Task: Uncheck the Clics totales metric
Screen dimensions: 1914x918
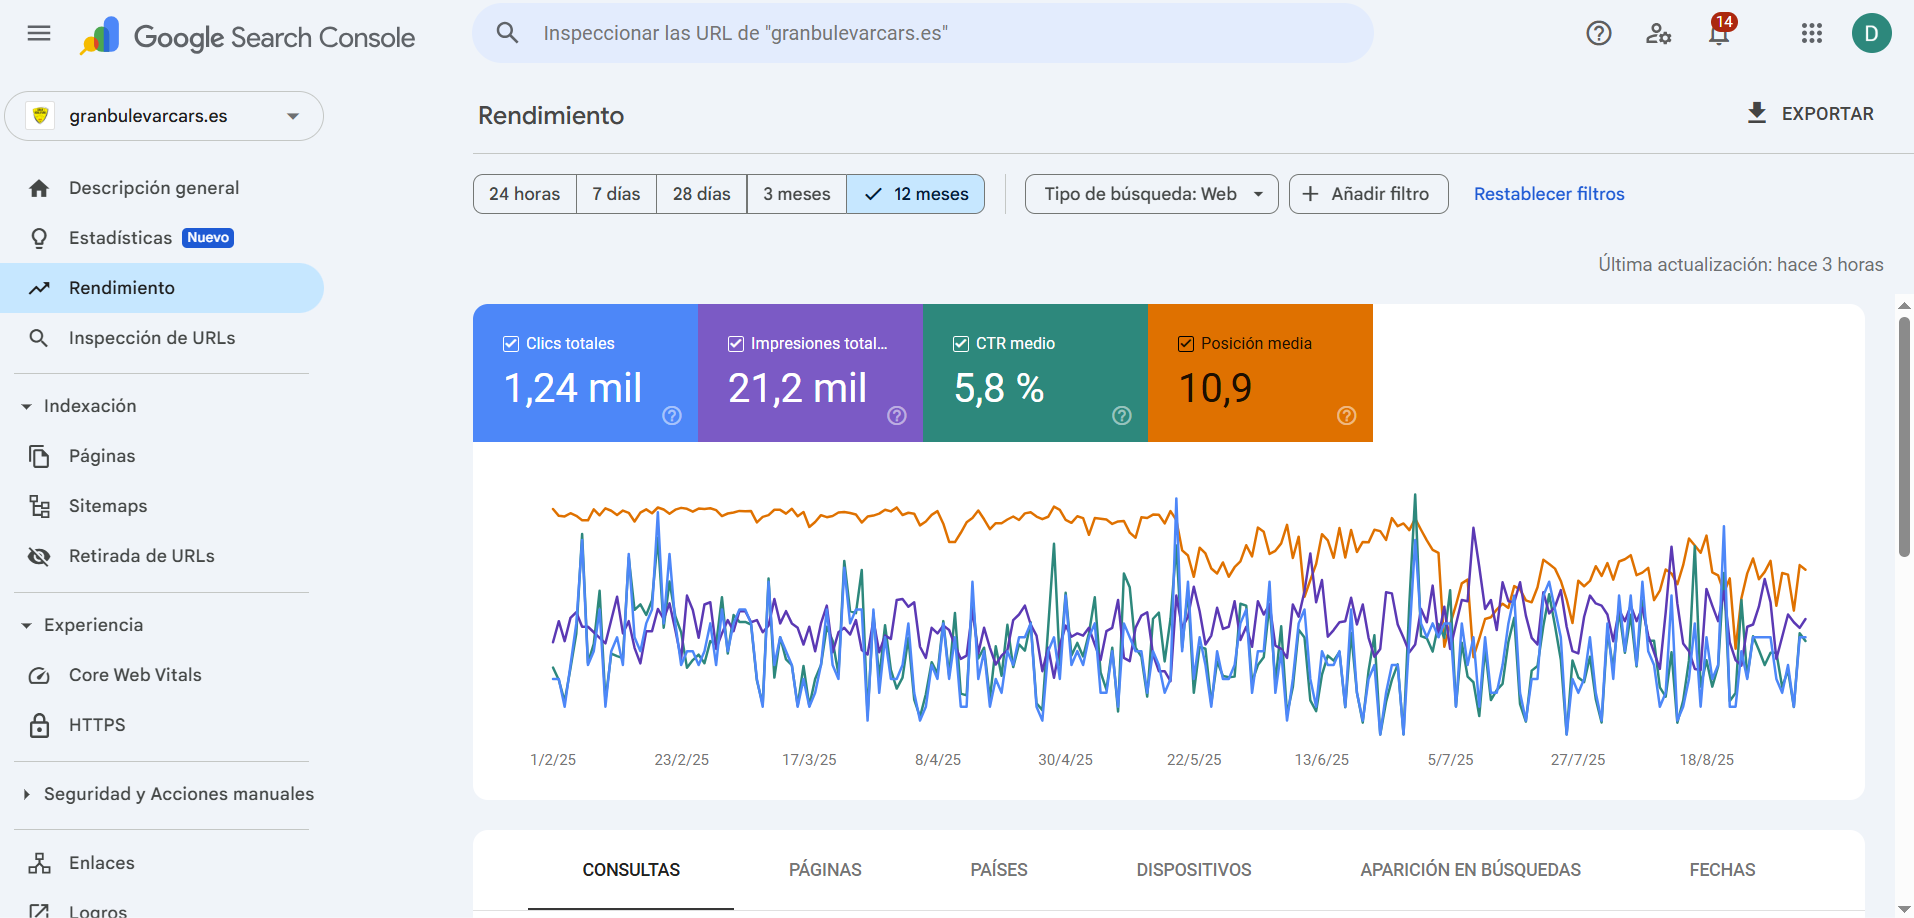Action: 510,343
